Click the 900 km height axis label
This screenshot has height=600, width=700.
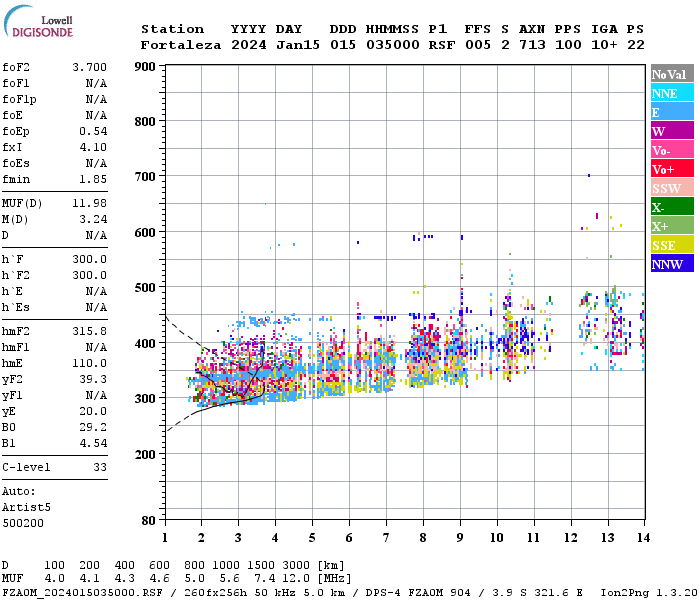(x=145, y=67)
